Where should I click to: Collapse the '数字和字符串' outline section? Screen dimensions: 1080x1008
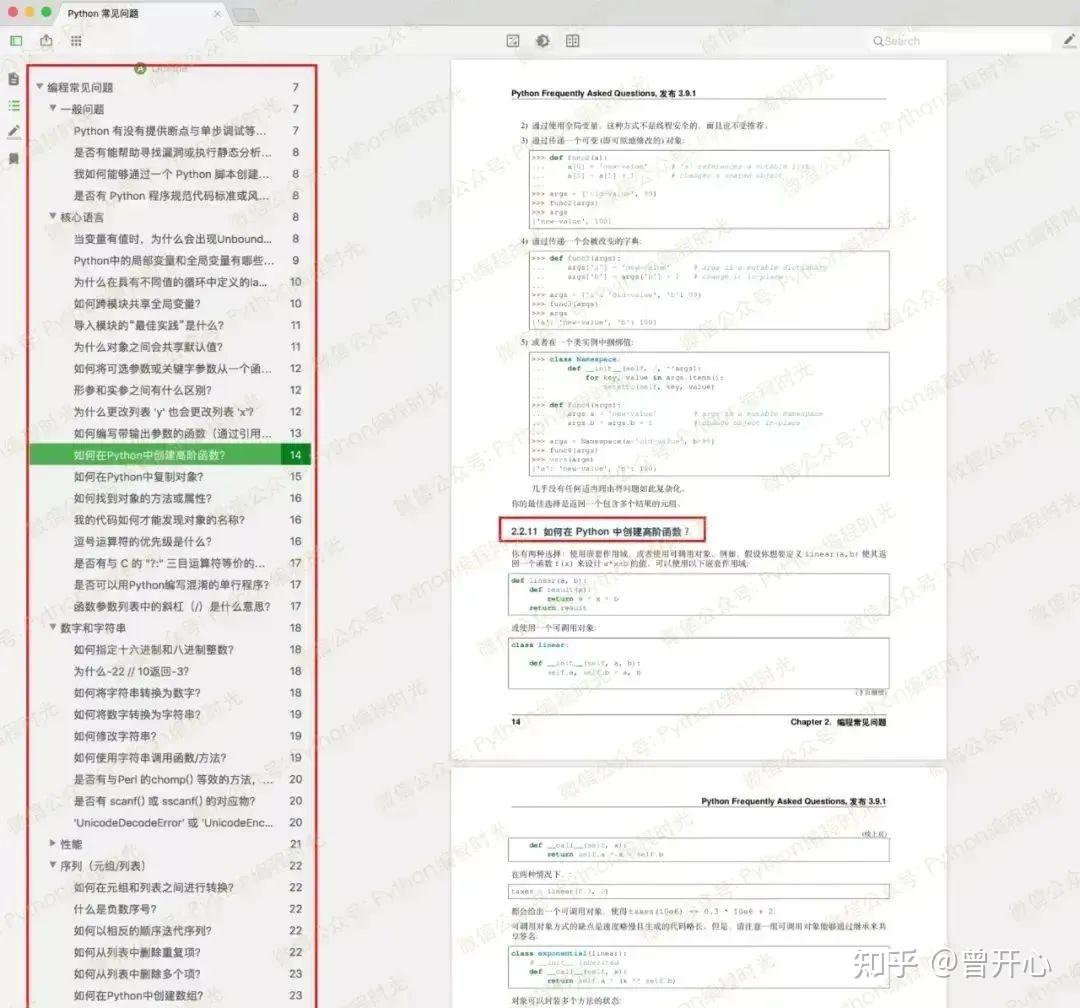click(x=53, y=626)
